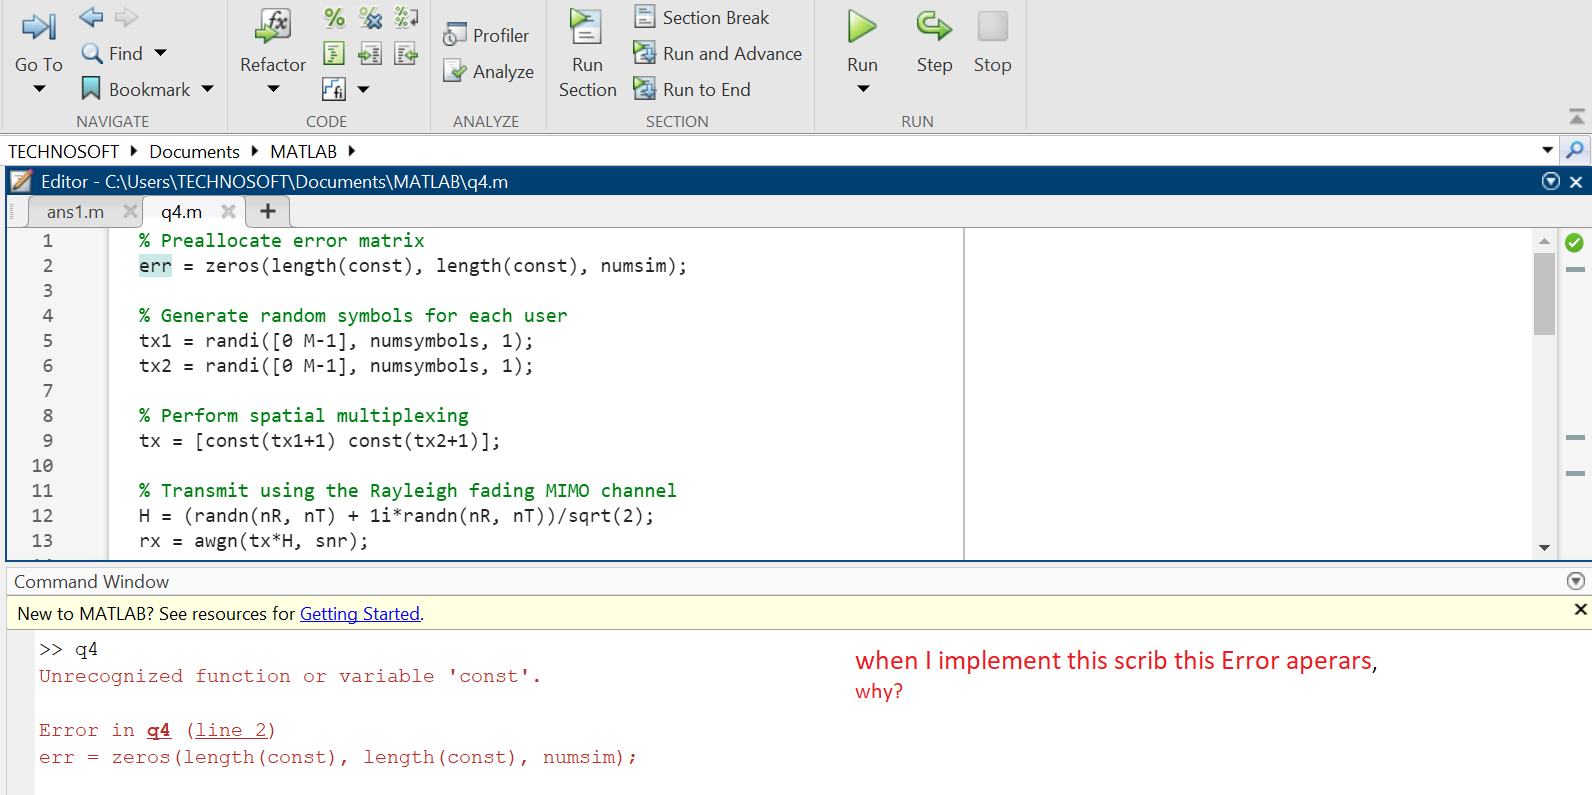Expand the Bookmark dropdown arrow

click(x=208, y=89)
